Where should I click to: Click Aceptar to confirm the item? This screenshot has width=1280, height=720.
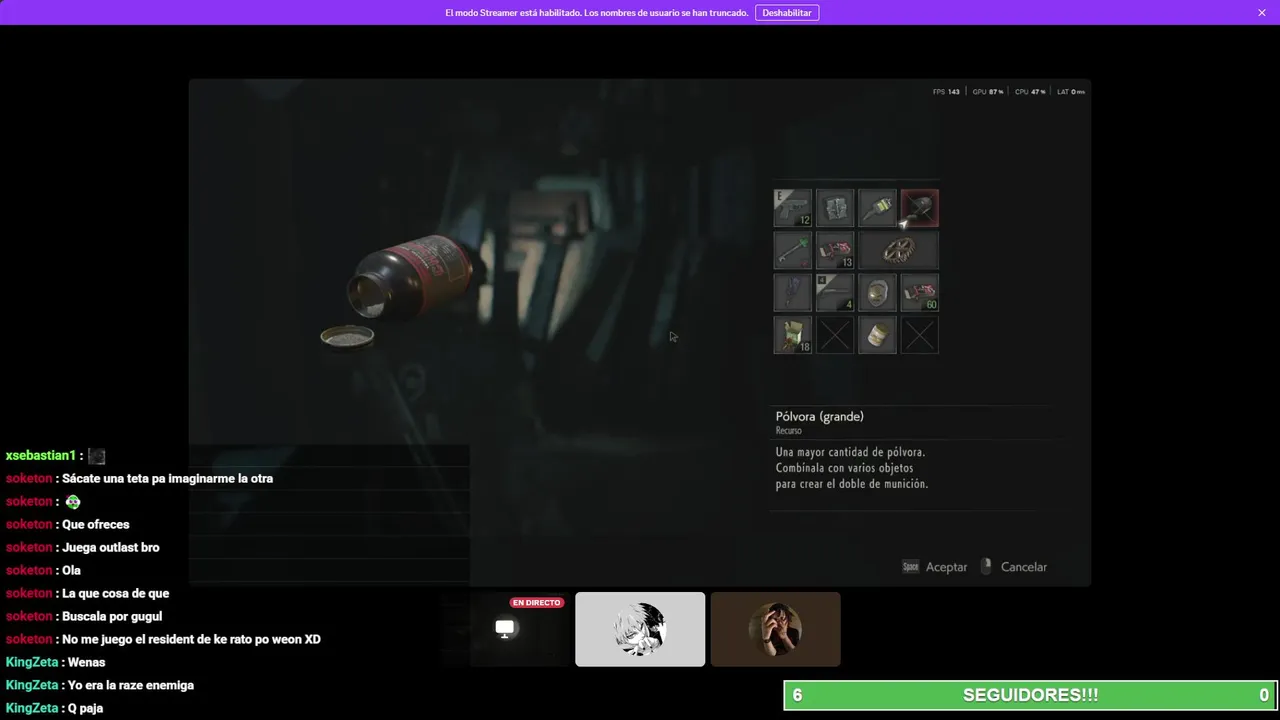click(x=946, y=567)
